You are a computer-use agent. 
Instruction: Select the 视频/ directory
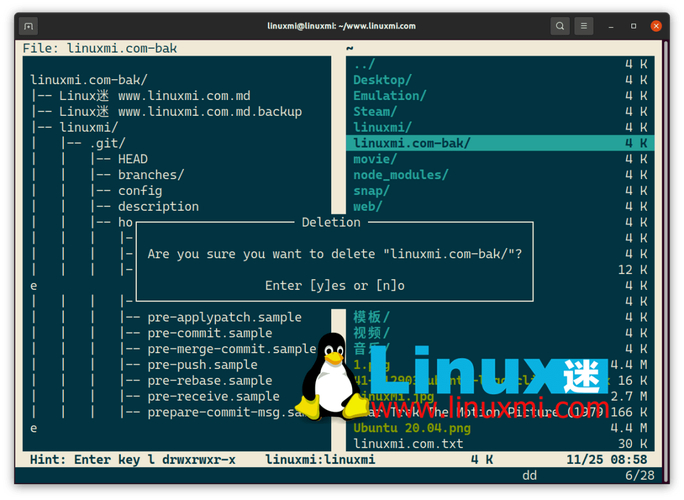(500, 332)
